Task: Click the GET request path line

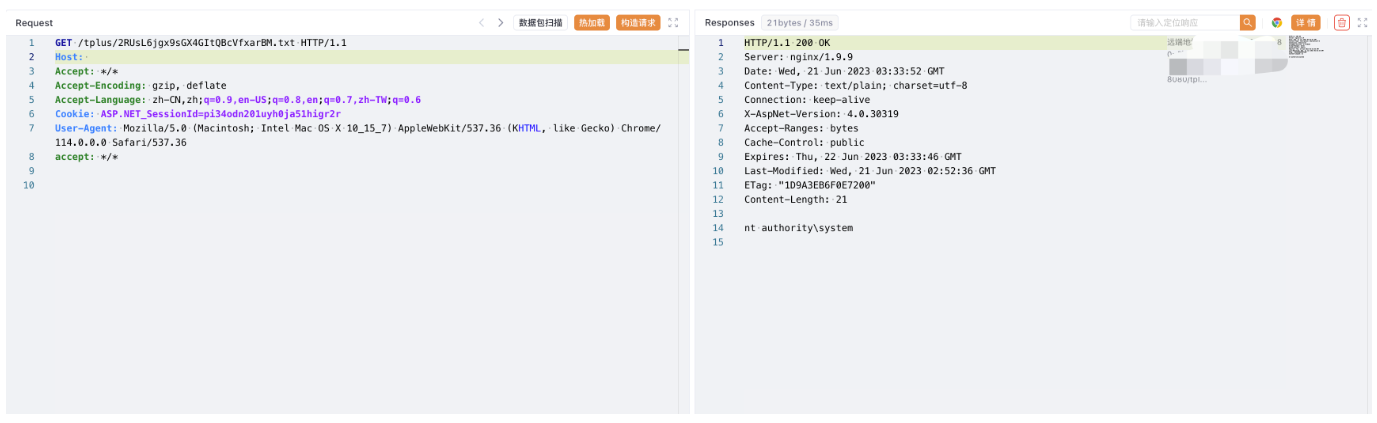Action: (x=200, y=43)
